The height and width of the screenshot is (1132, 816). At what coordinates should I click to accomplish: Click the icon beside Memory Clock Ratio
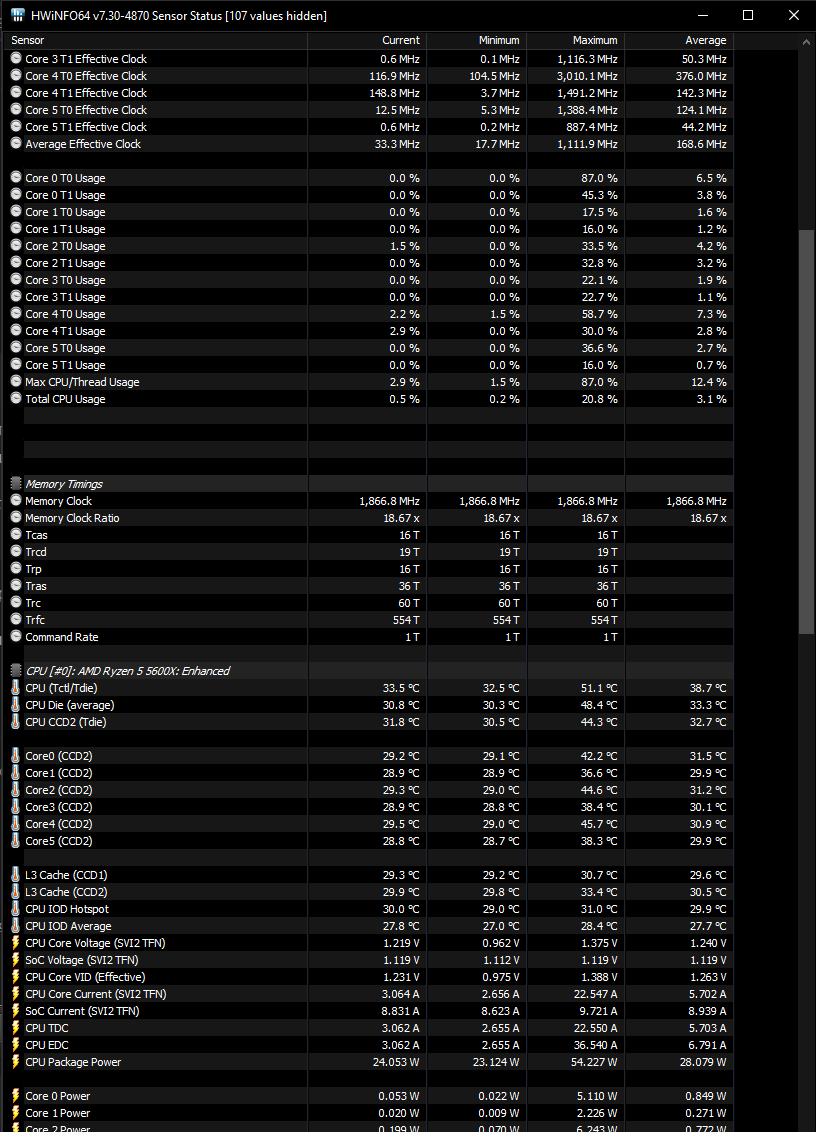click(x=16, y=517)
